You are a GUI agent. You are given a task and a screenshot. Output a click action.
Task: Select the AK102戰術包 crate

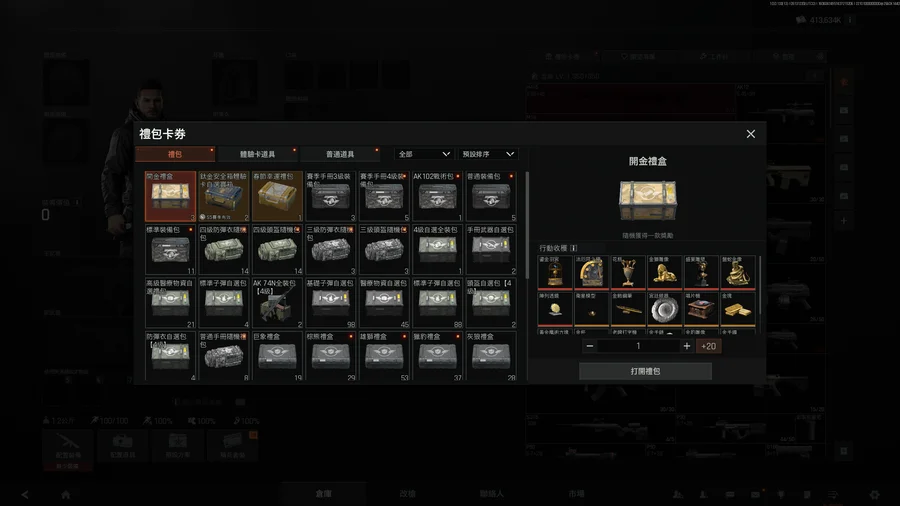tap(437, 196)
